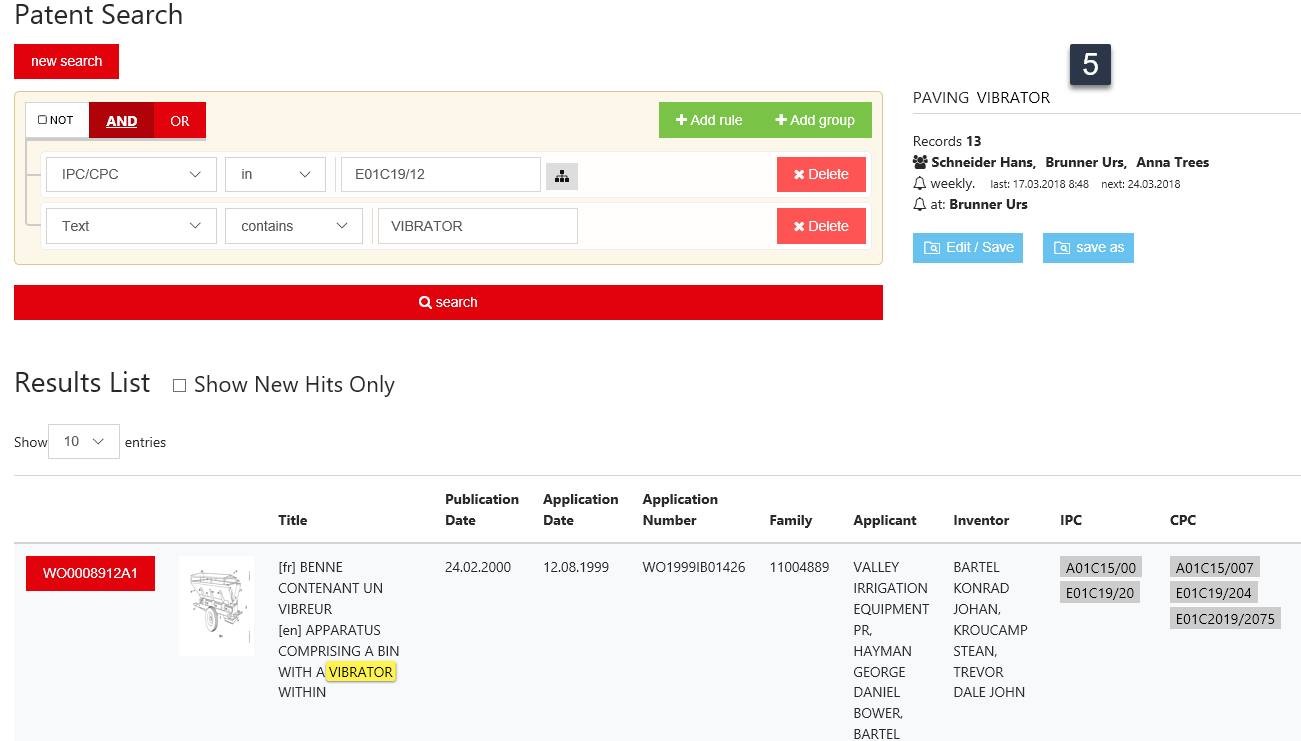Click the weekly alert bell icon
This screenshot has width=1301, height=741.
(x=920, y=183)
